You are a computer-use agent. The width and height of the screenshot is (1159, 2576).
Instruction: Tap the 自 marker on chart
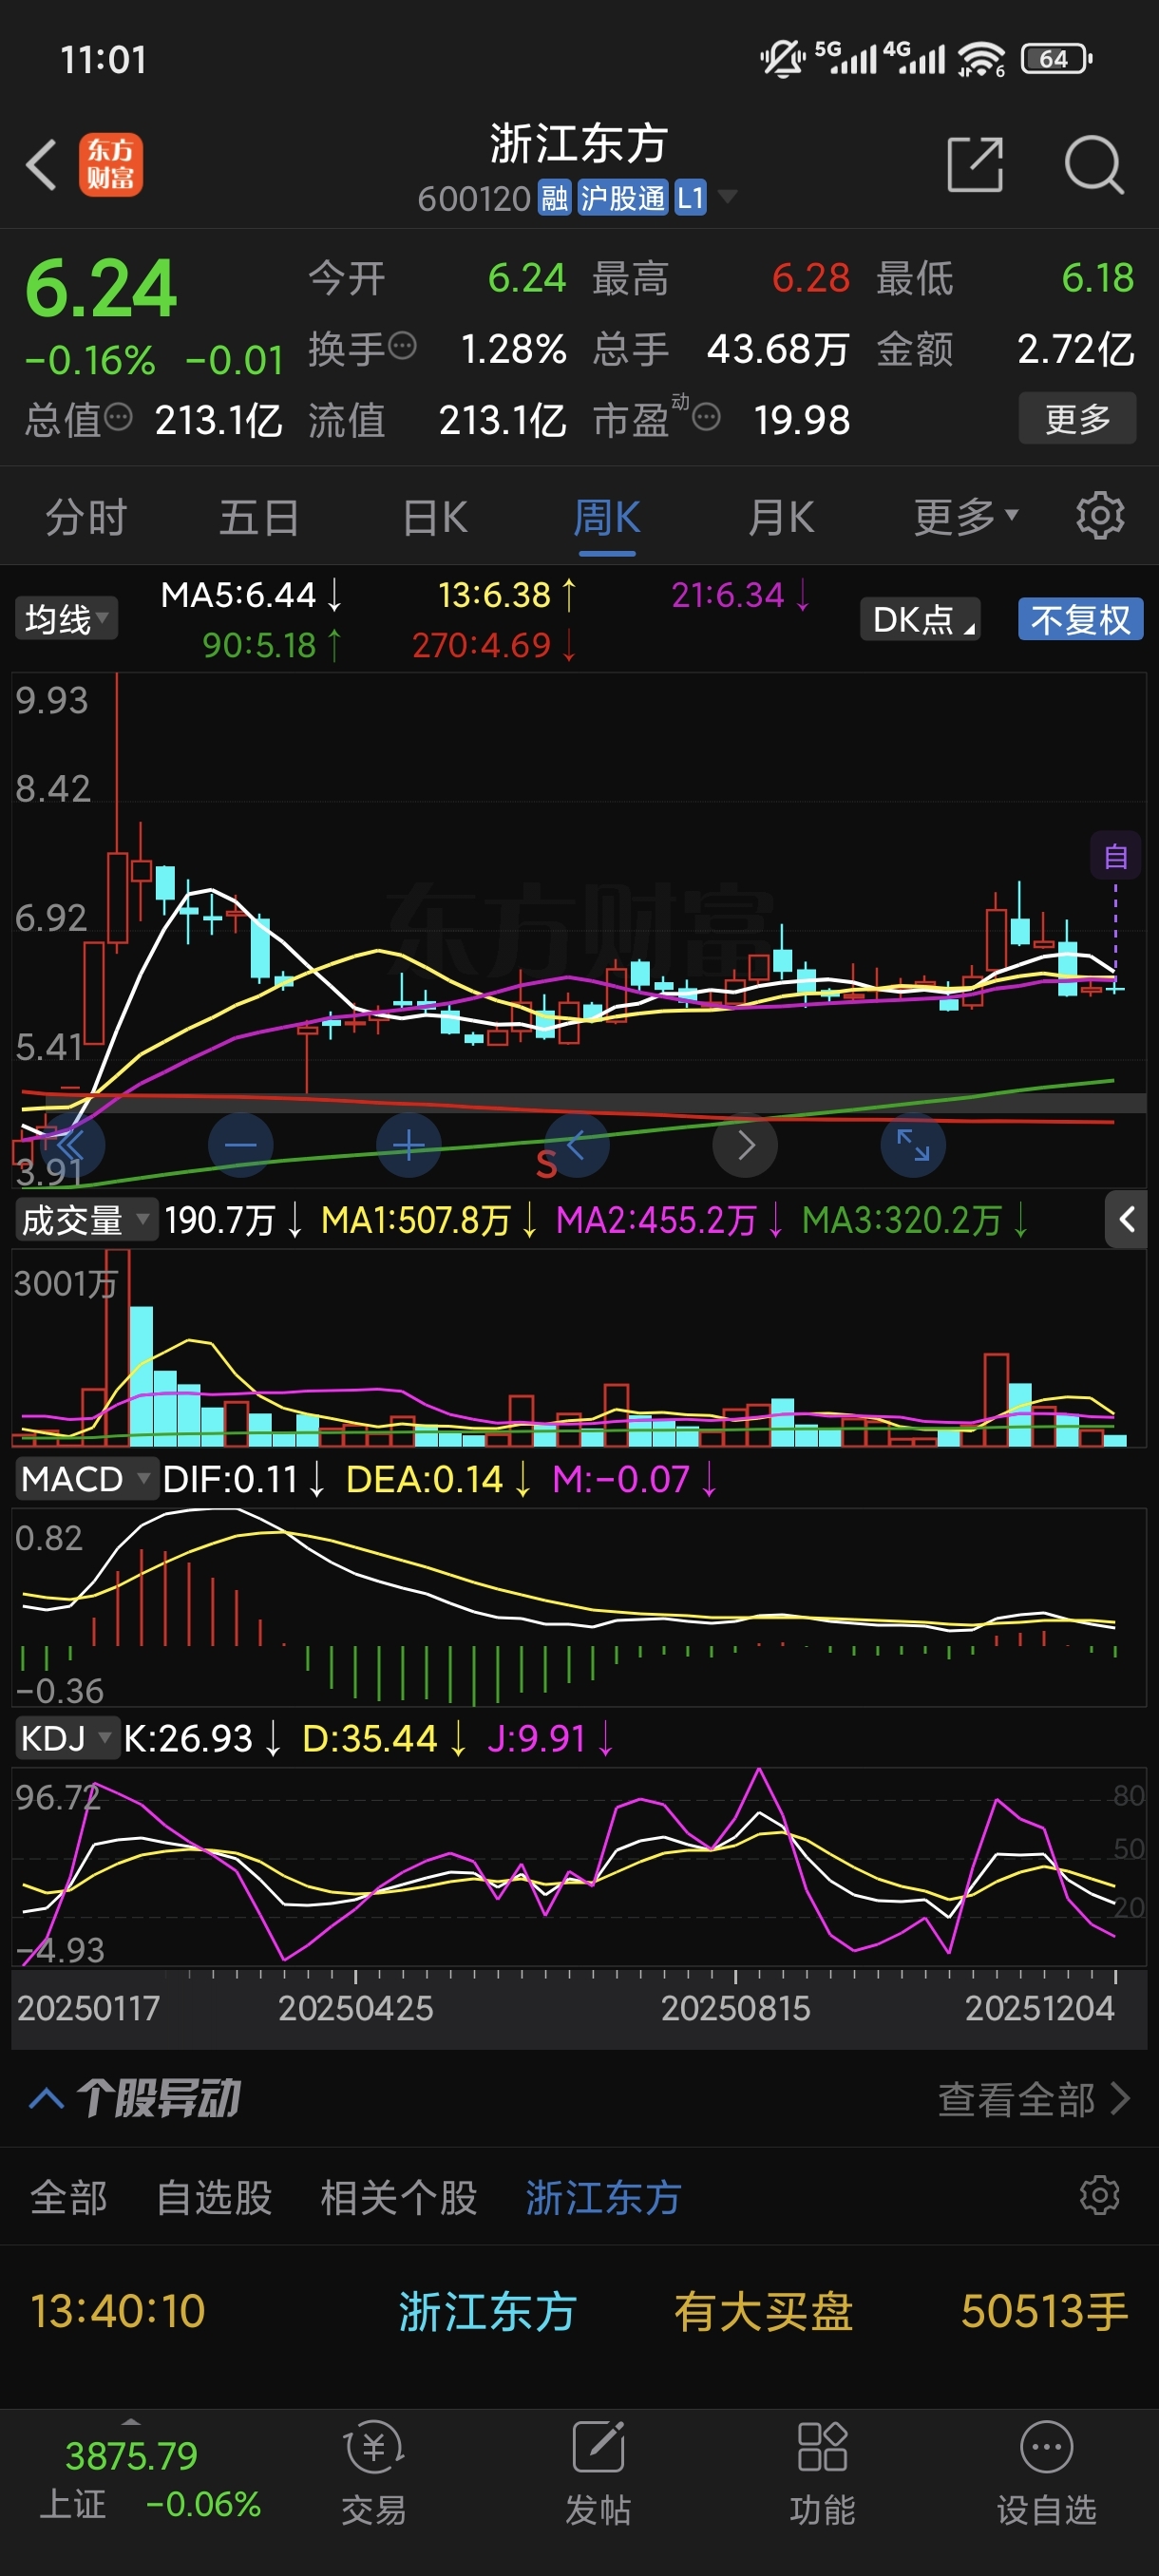[x=1116, y=857]
